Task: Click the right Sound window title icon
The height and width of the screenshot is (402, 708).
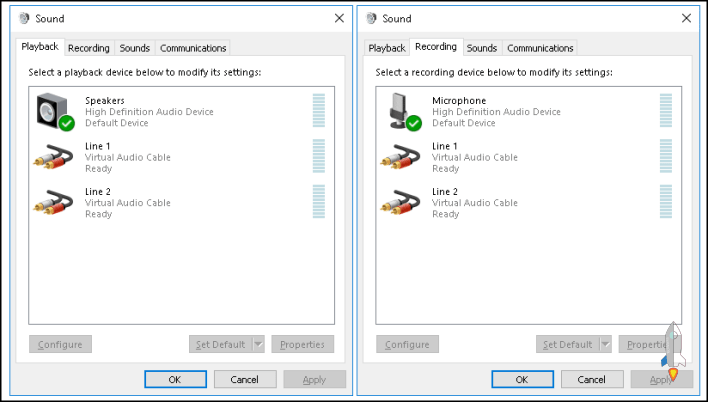Action: [x=371, y=18]
